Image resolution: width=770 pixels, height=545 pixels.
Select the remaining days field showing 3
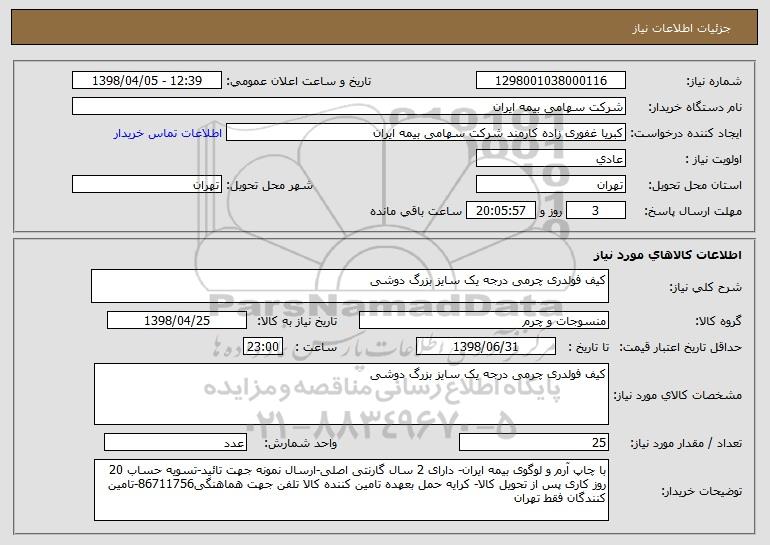595,211
